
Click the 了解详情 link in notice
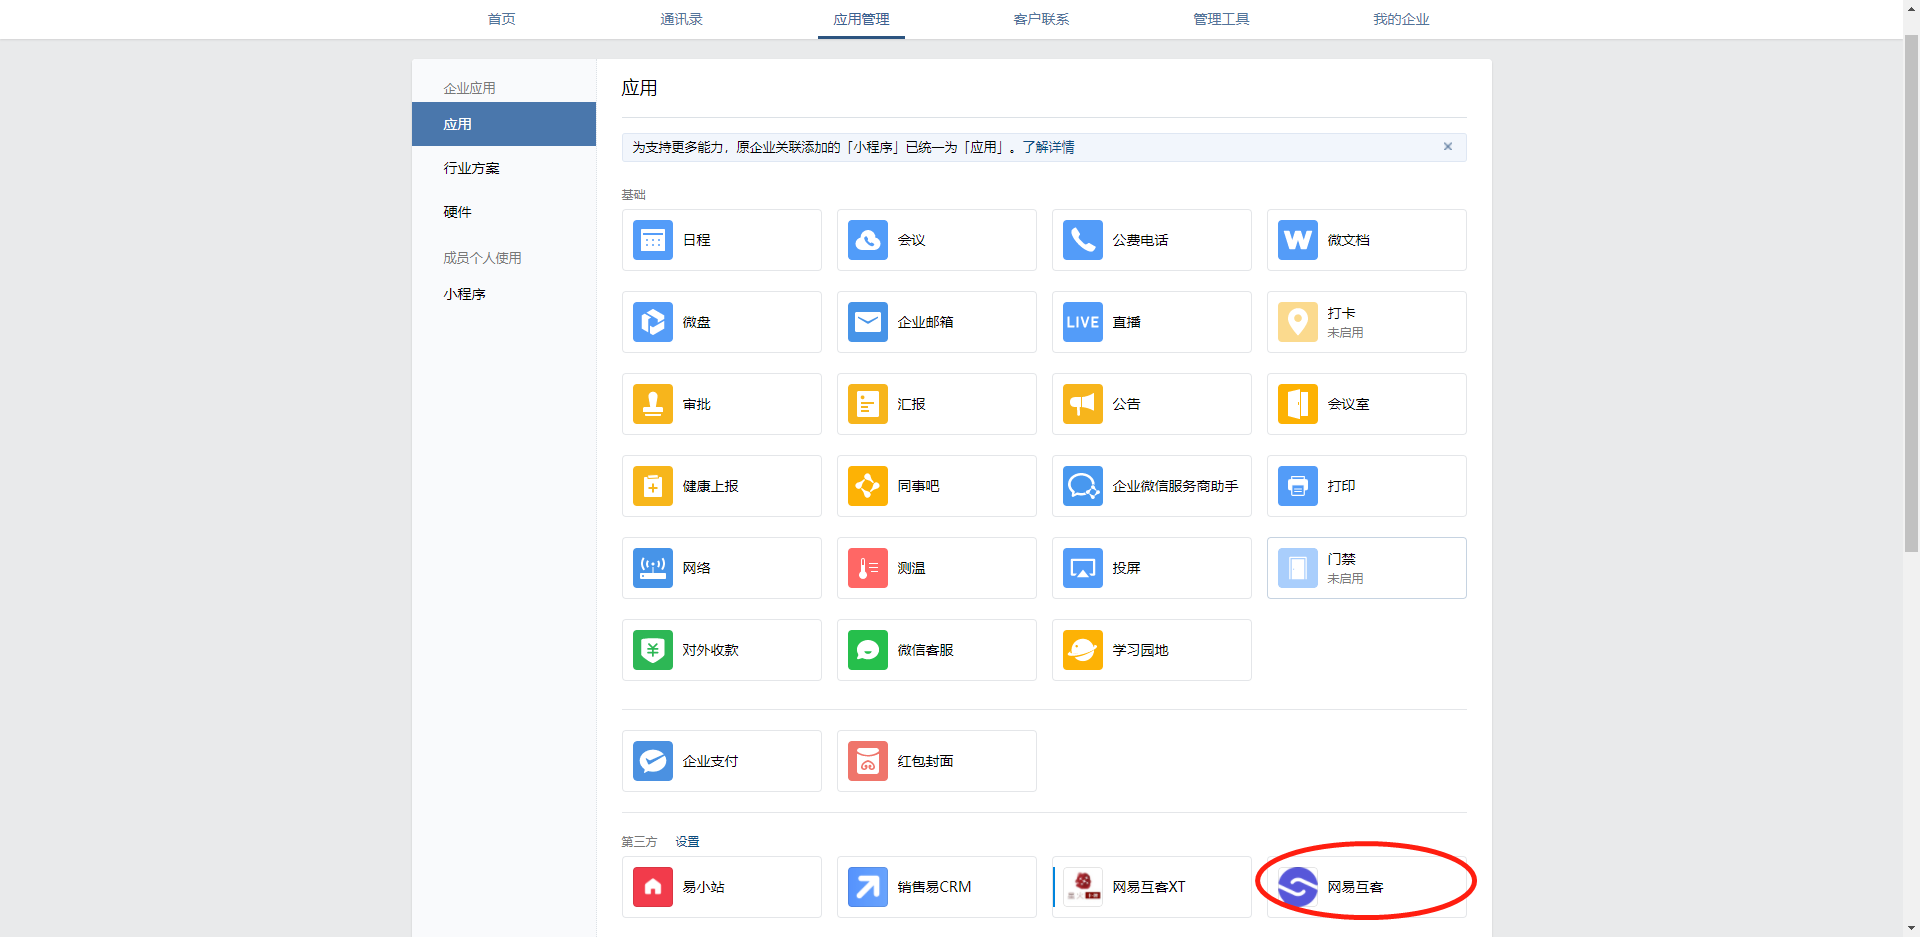pos(1048,147)
